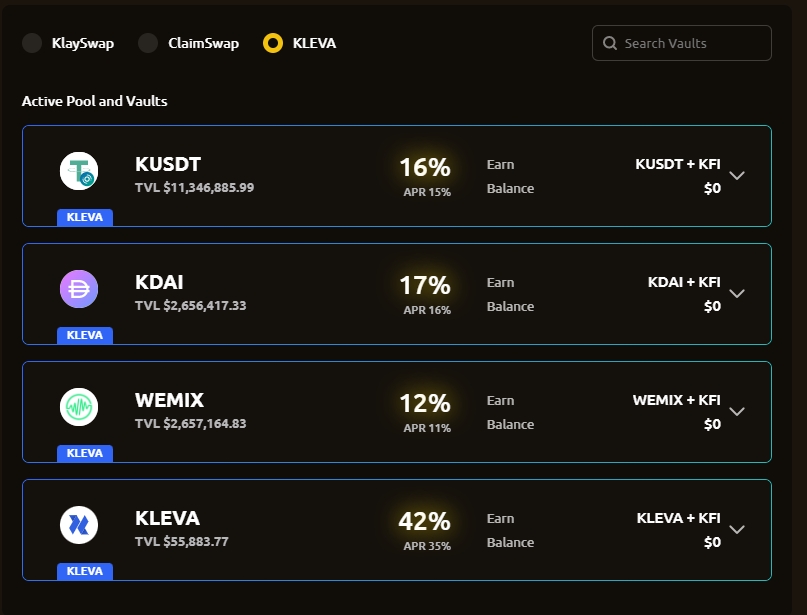Open the WEMIX vault name
This screenshot has height=615, width=807.
[169, 401]
